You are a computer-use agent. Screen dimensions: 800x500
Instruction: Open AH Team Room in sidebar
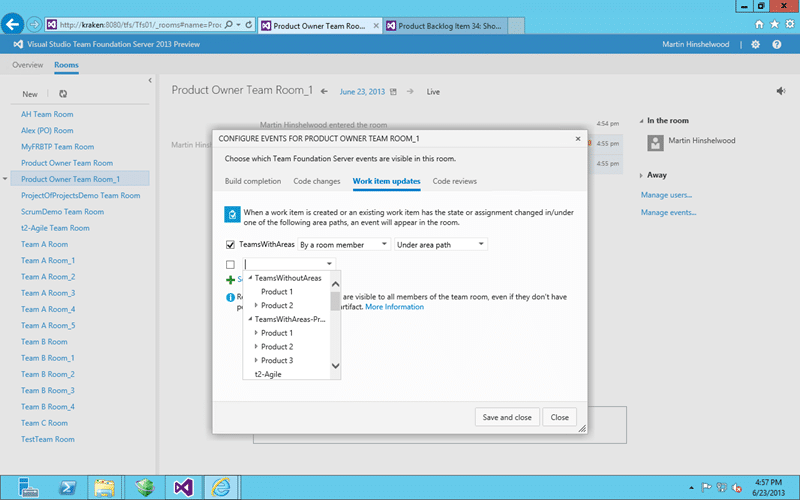tap(47, 114)
